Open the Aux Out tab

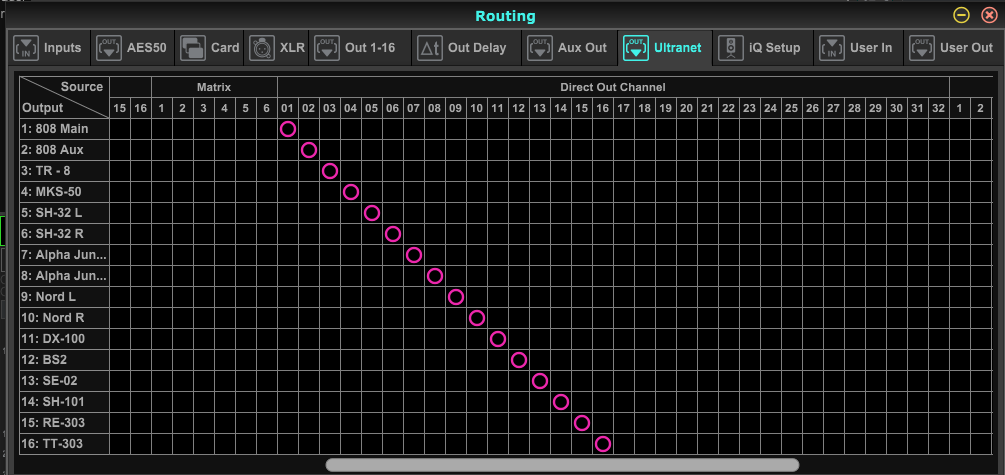coord(569,48)
